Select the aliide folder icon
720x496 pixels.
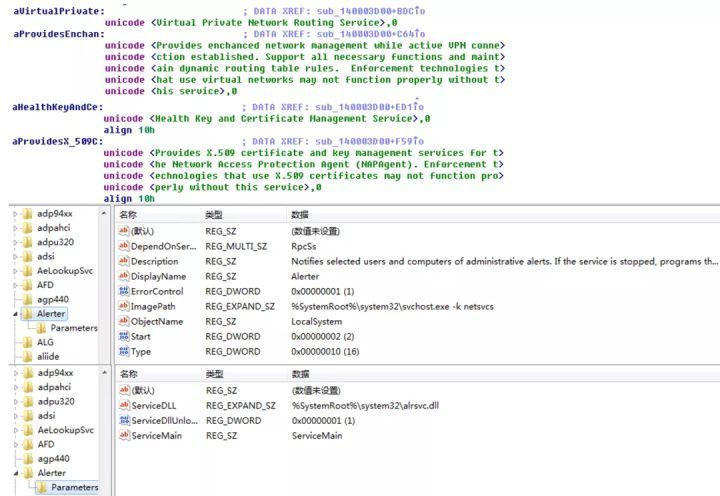27,357
